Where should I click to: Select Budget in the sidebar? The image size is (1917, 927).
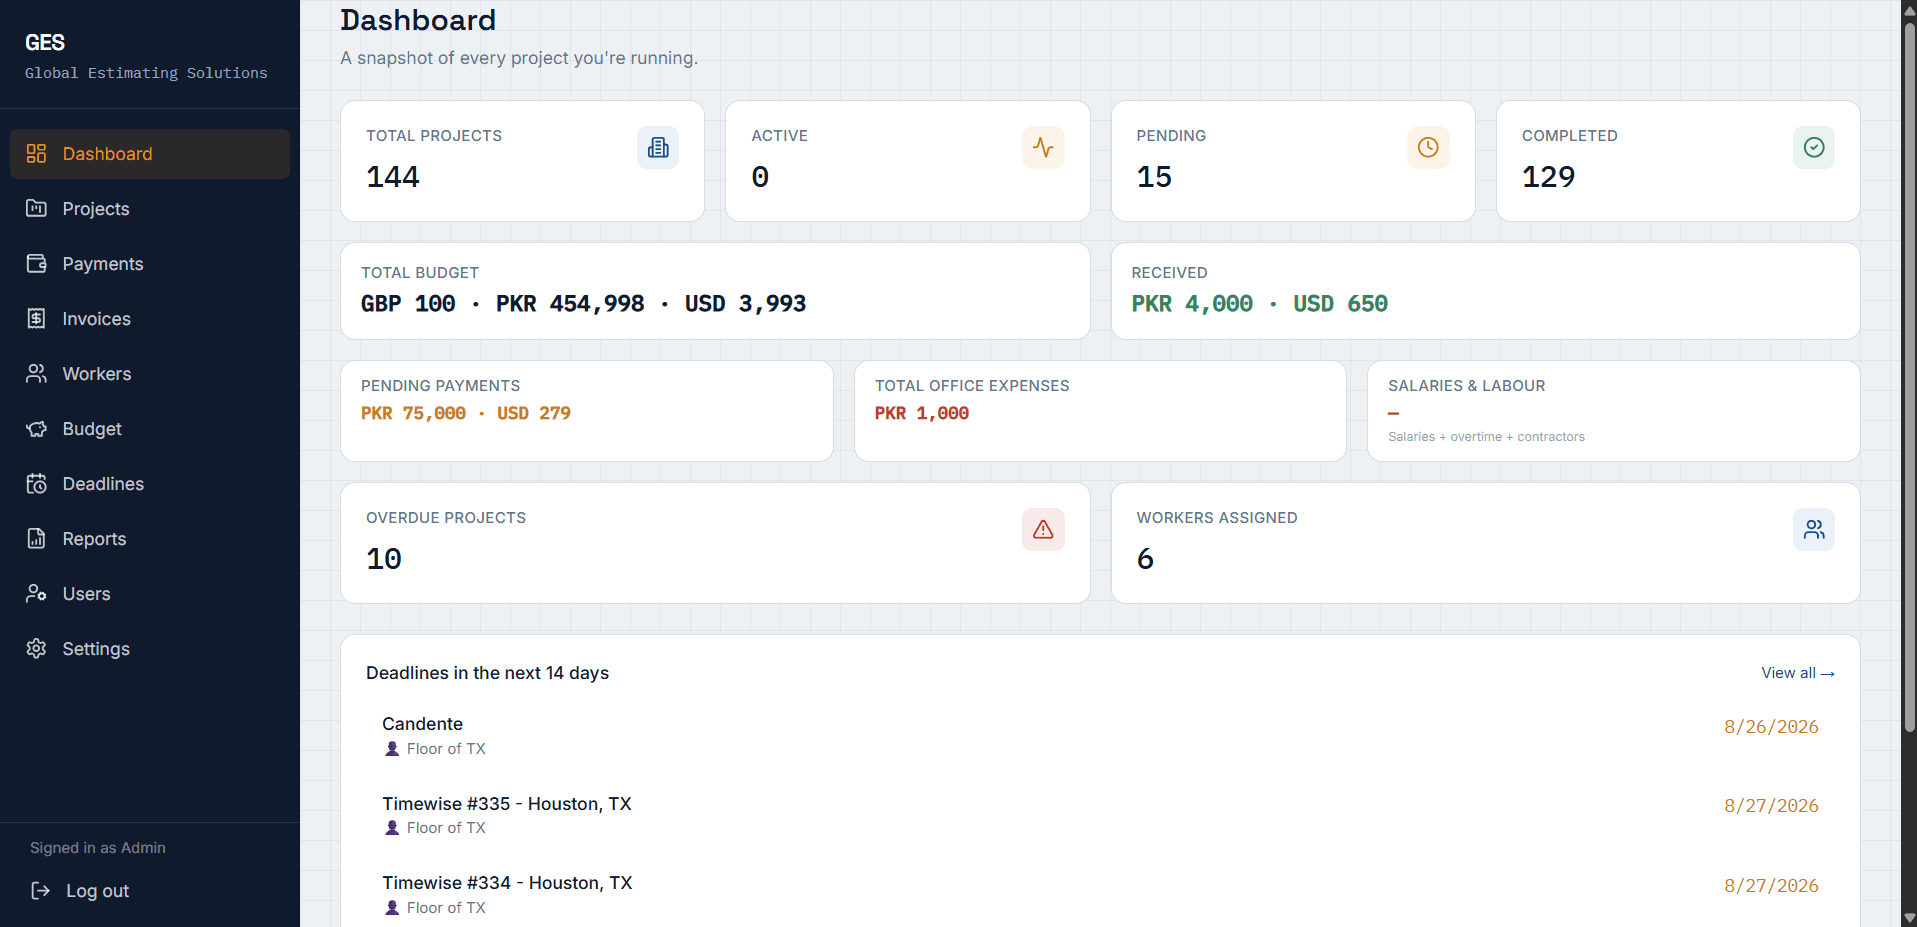tap(150, 429)
